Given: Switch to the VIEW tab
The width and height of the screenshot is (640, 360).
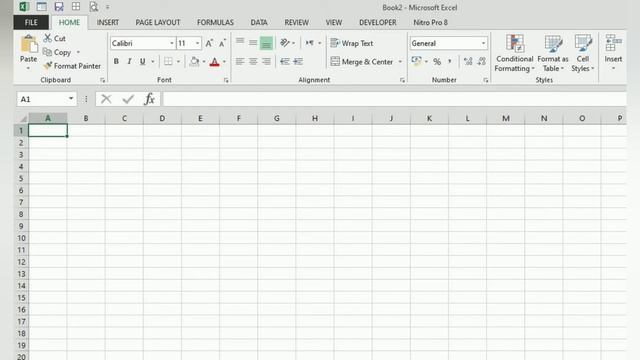Looking at the screenshot, I should 333,22.
